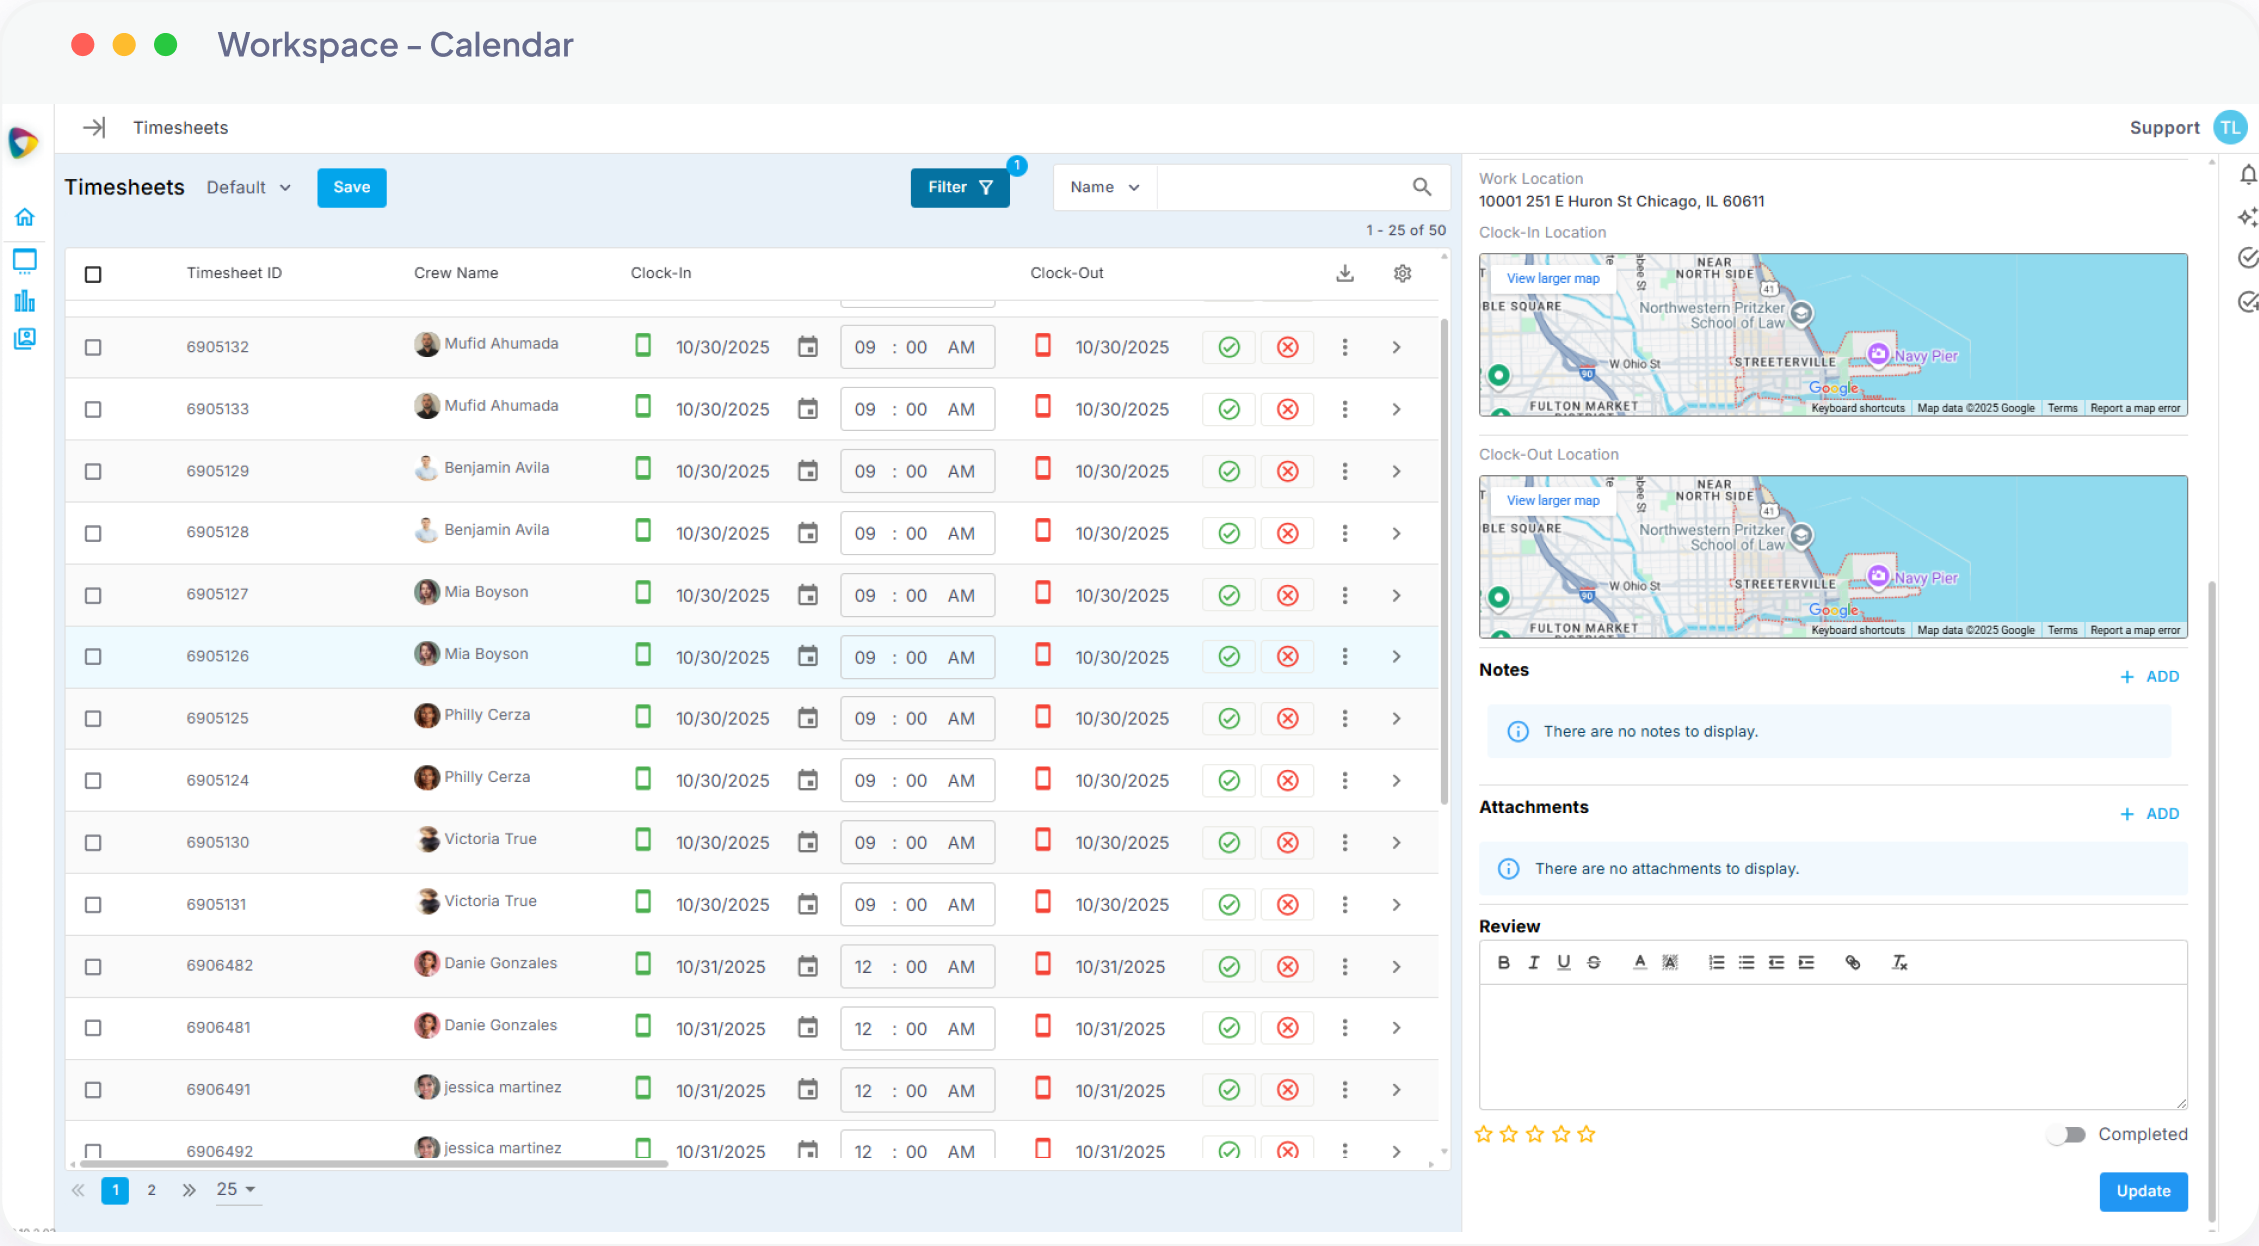Click the Bold formatting icon in Review
Screen dimensions: 2259x1246
[1503, 962]
